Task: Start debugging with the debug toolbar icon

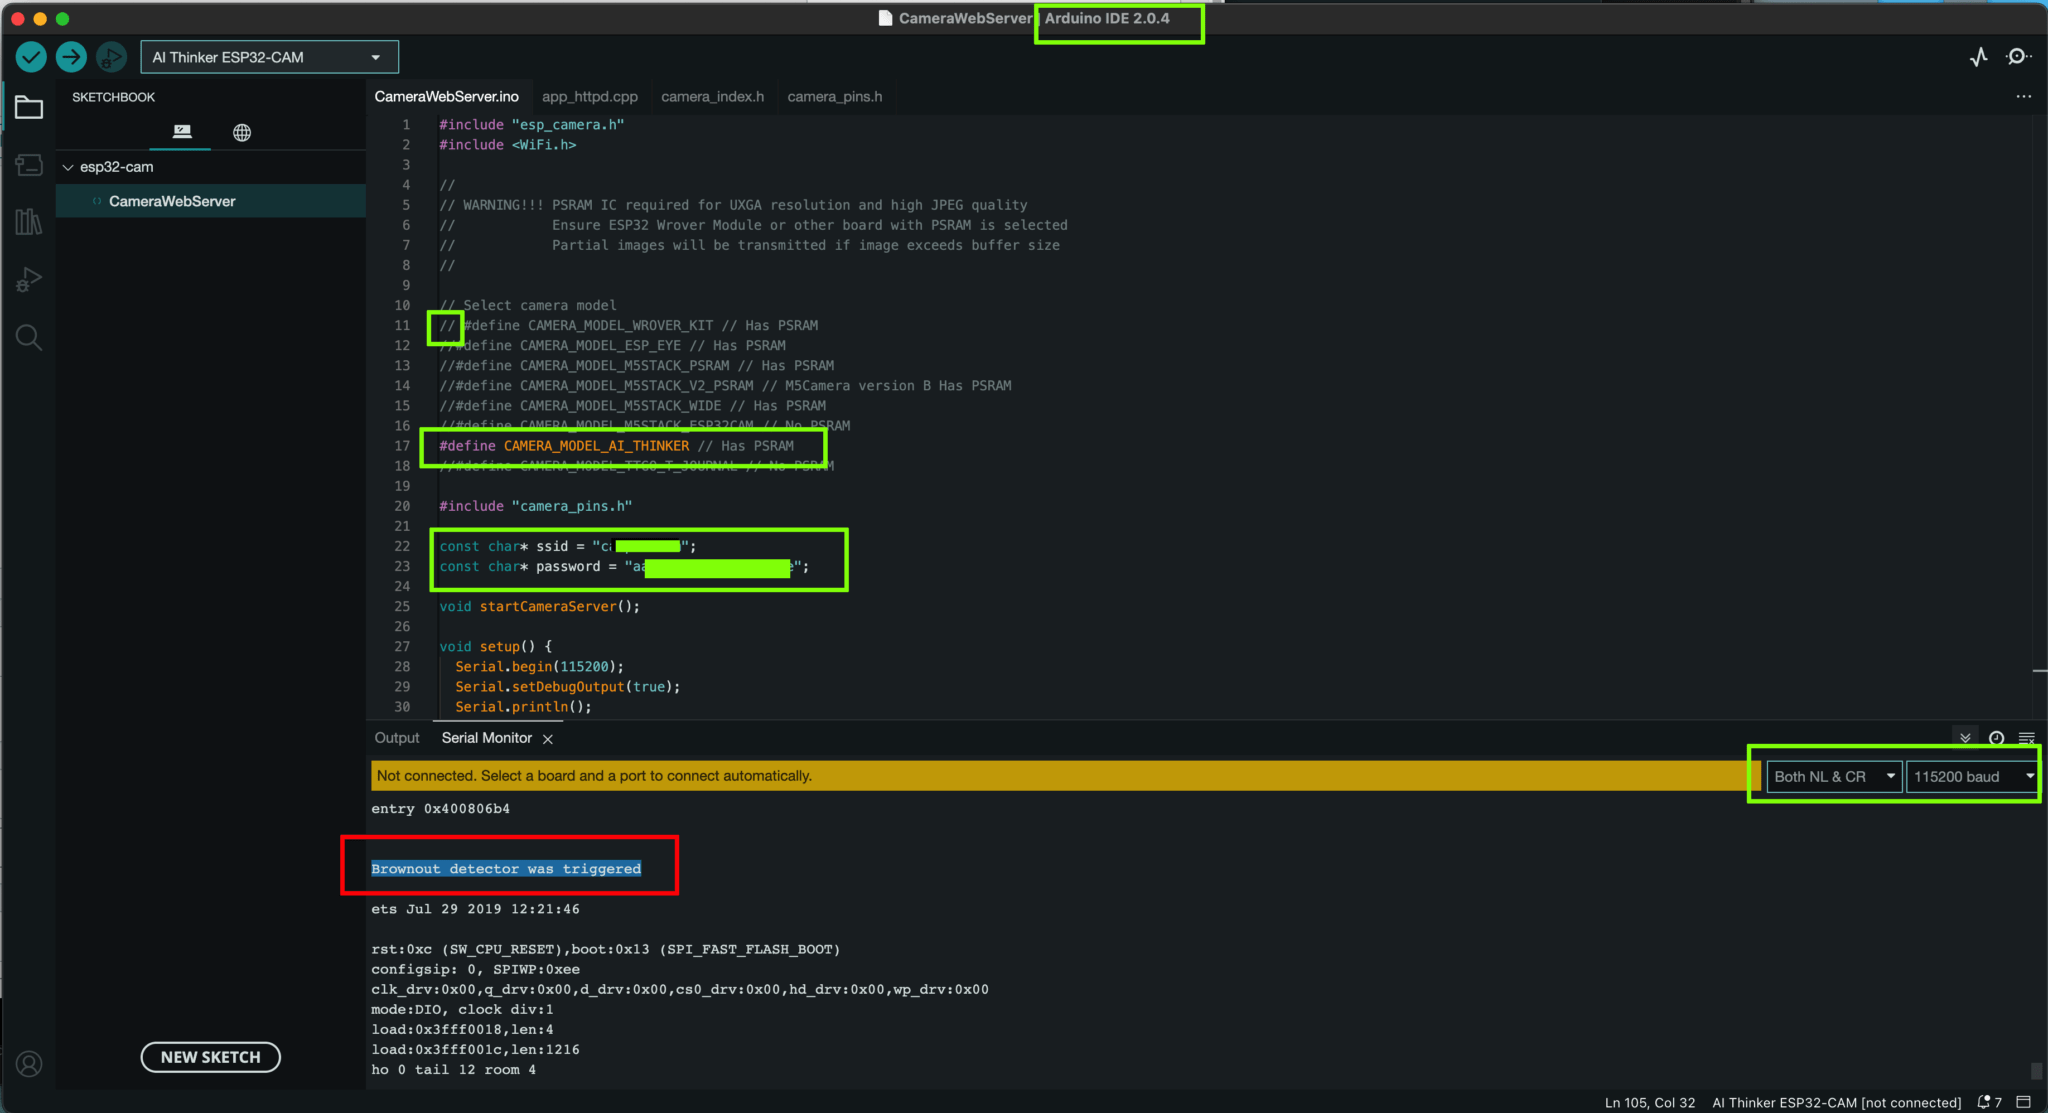Action: [x=111, y=57]
